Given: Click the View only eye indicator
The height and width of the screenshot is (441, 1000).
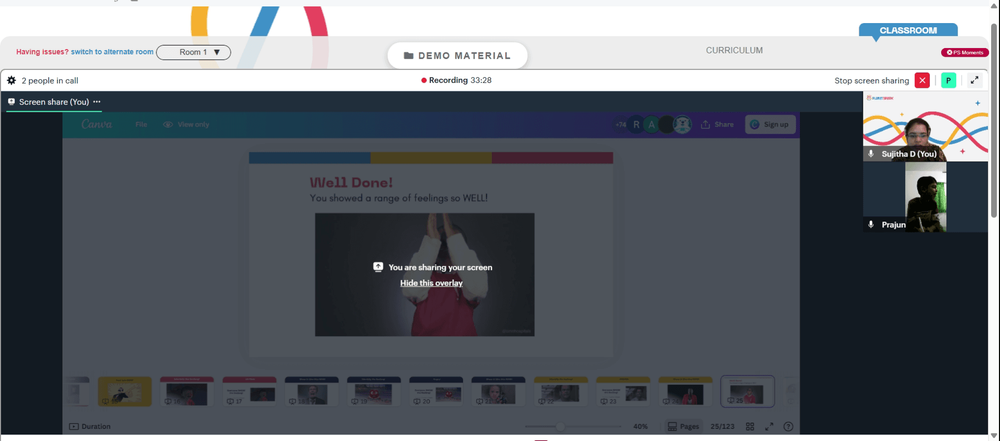Looking at the screenshot, I should 186,124.
